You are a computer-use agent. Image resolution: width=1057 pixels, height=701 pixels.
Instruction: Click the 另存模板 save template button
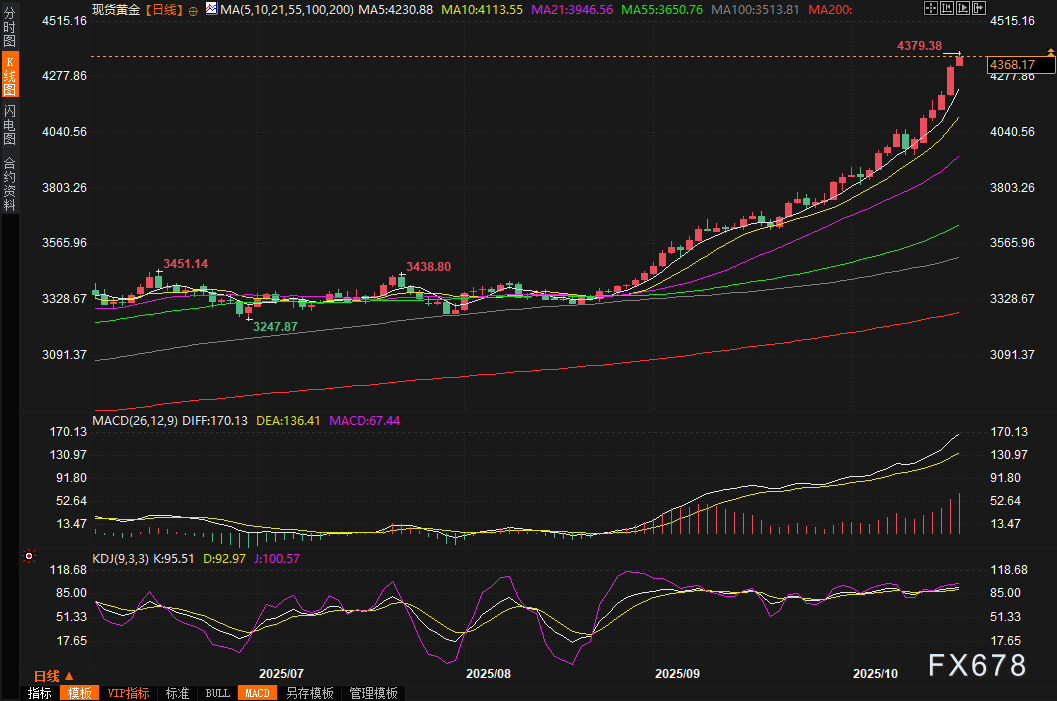click(309, 693)
